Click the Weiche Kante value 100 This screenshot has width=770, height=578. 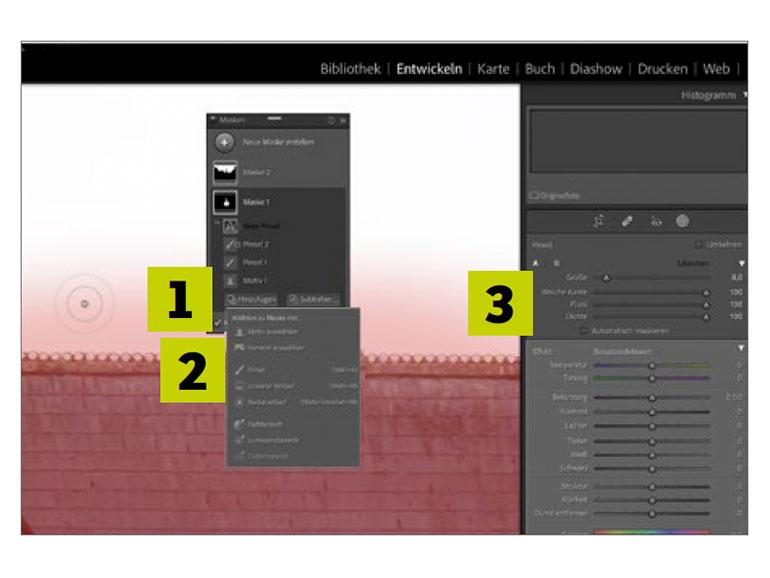tap(736, 292)
